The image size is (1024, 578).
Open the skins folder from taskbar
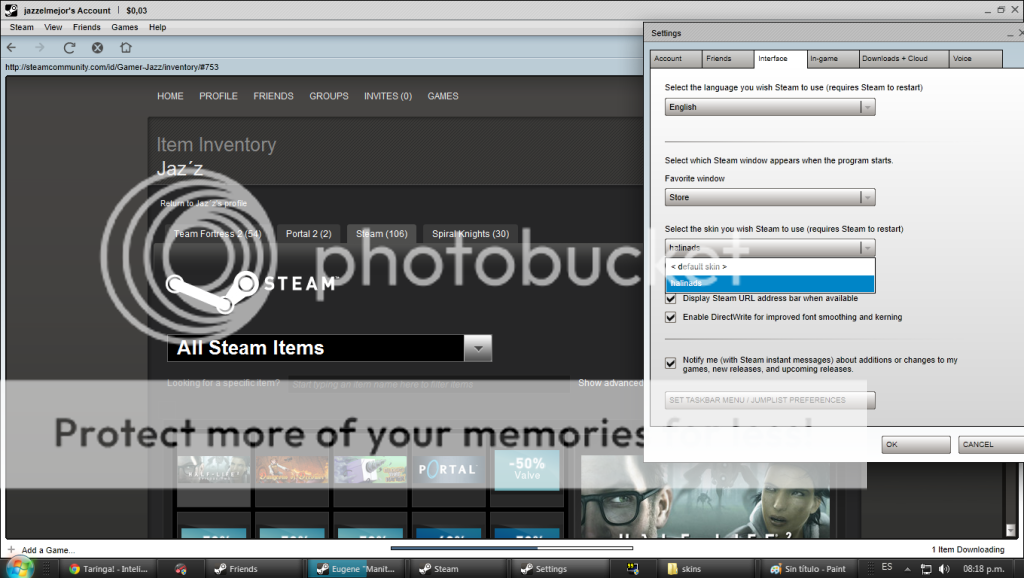[x=705, y=569]
